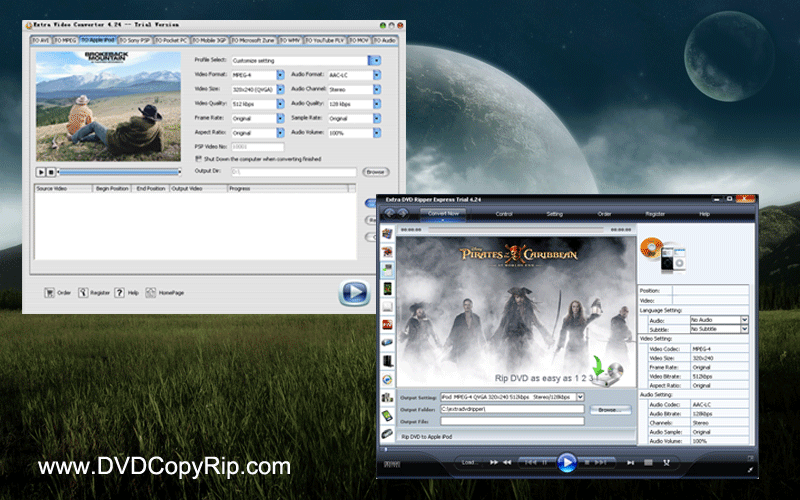Click Convert Now in DVD Ripper
This screenshot has width=800, height=500.
[443, 214]
